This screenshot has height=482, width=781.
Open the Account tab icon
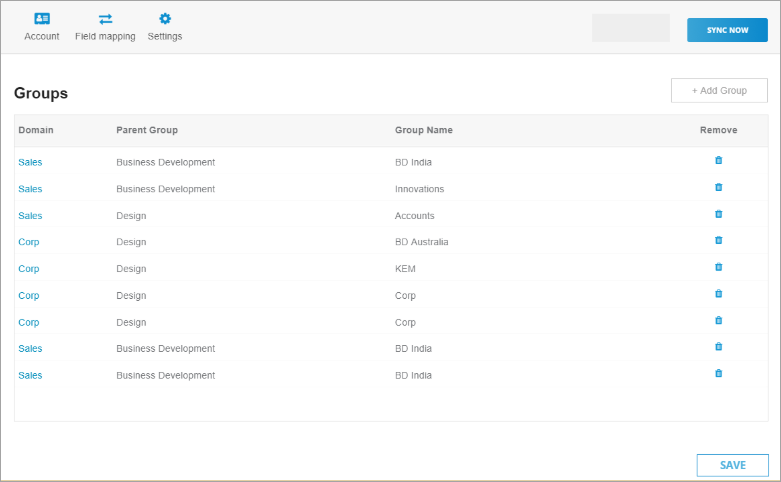42,19
